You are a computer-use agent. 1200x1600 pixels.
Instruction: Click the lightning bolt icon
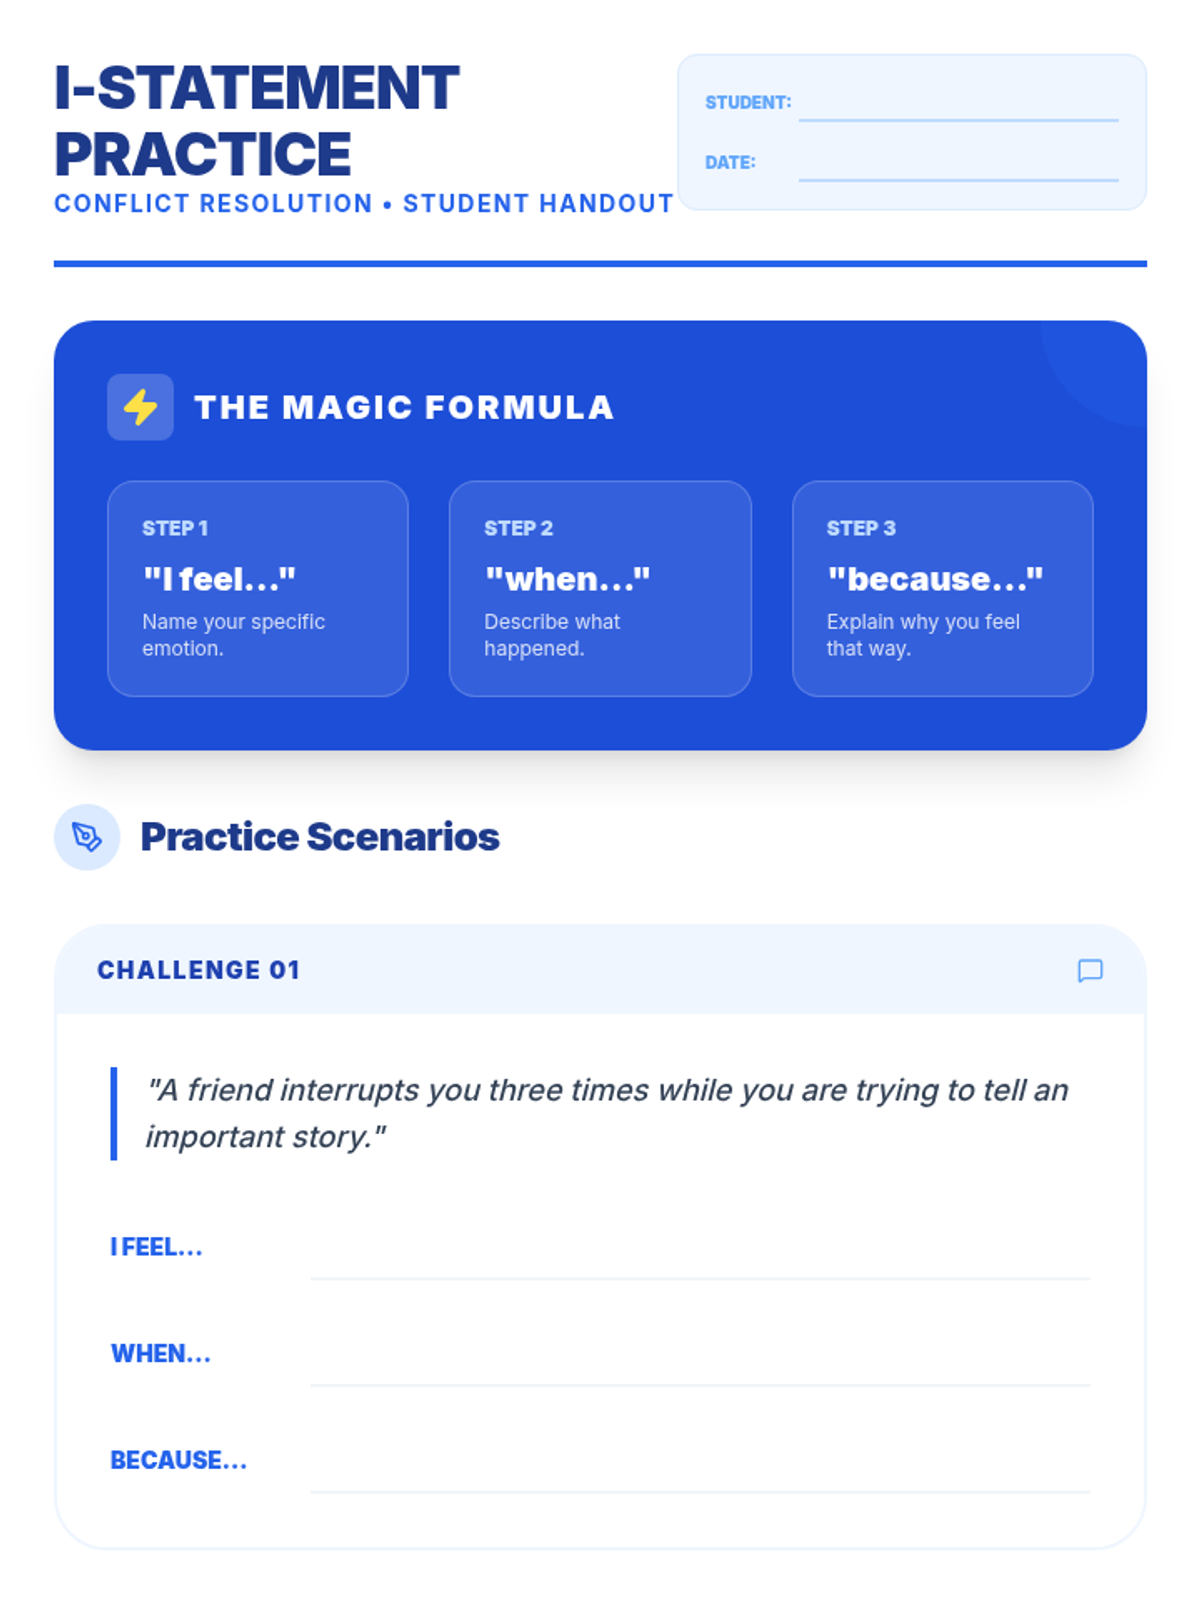pyautogui.click(x=140, y=407)
